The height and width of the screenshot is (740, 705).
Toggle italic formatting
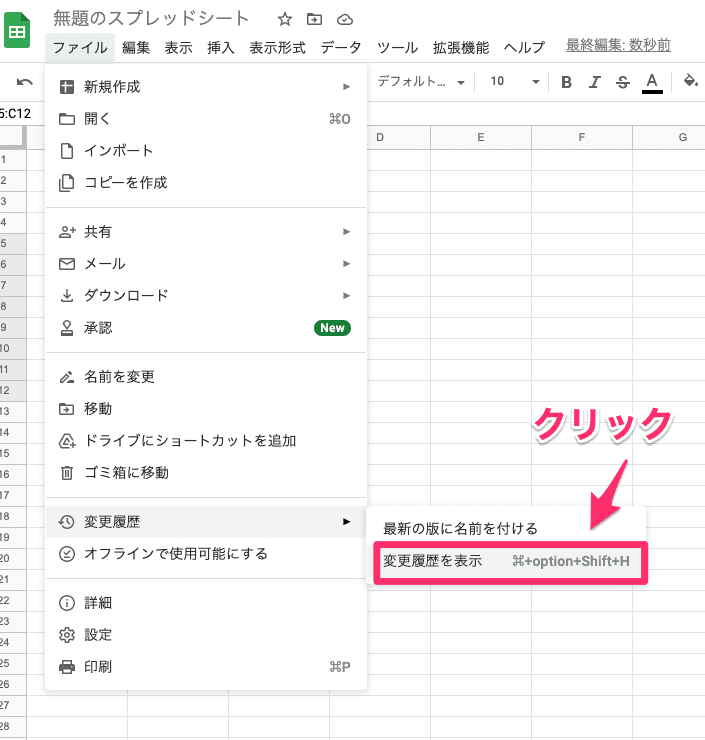(595, 82)
